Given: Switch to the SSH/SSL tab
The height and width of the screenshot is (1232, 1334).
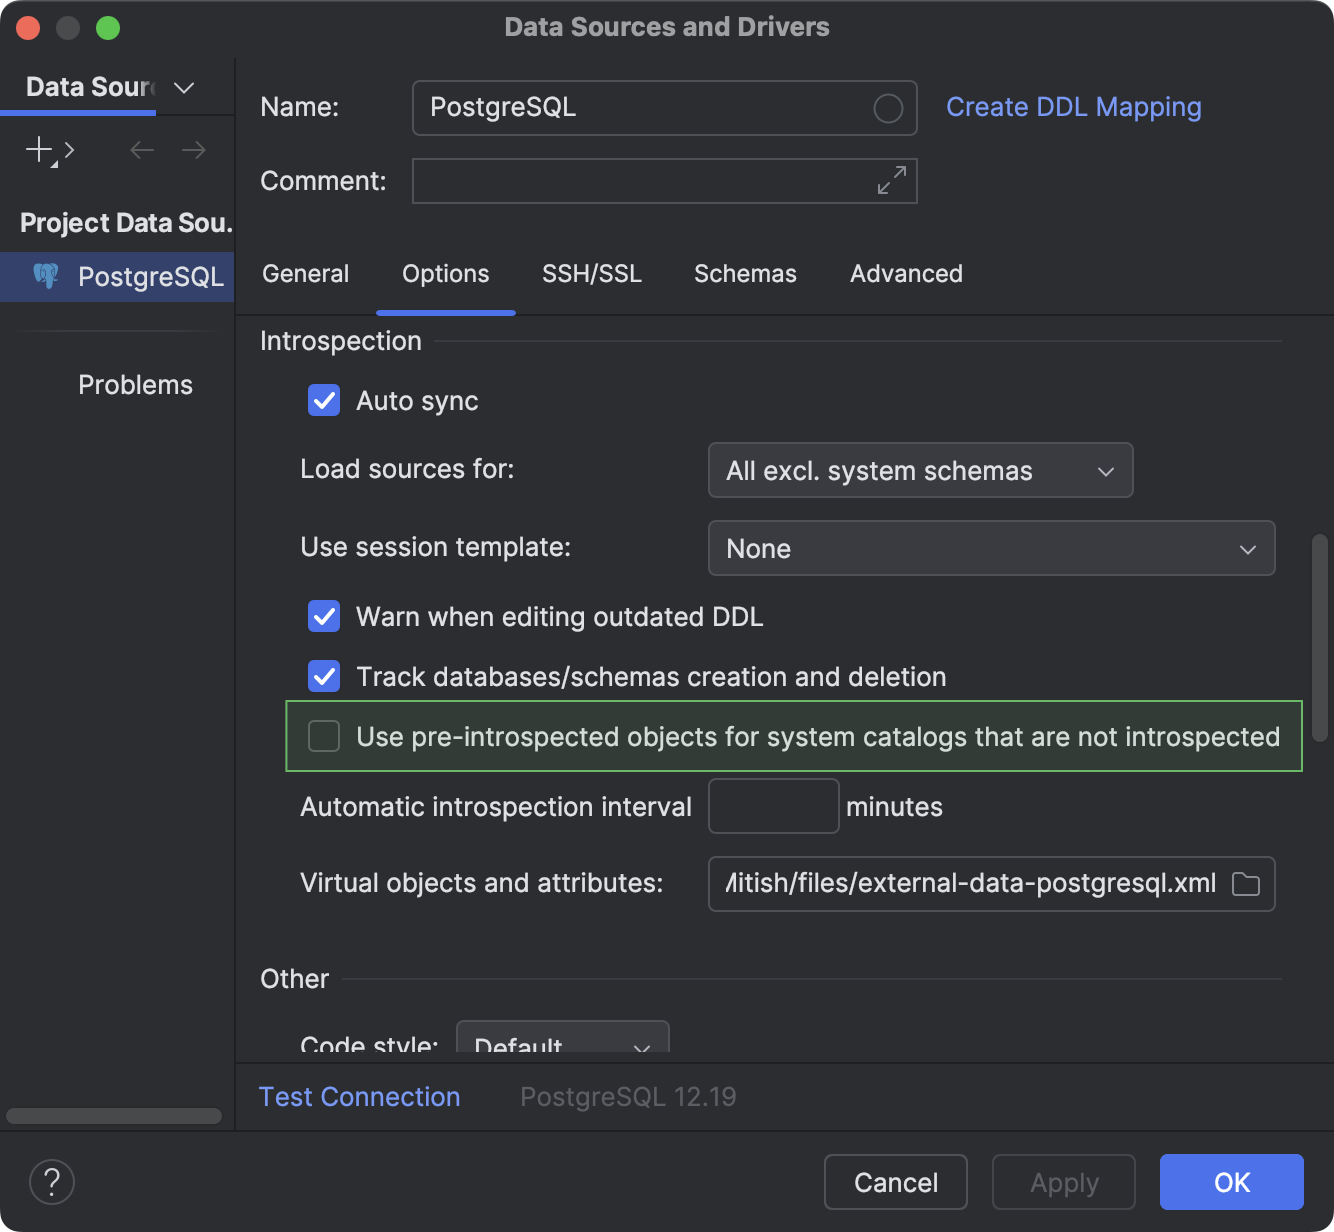Looking at the screenshot, I should [592, 274].
